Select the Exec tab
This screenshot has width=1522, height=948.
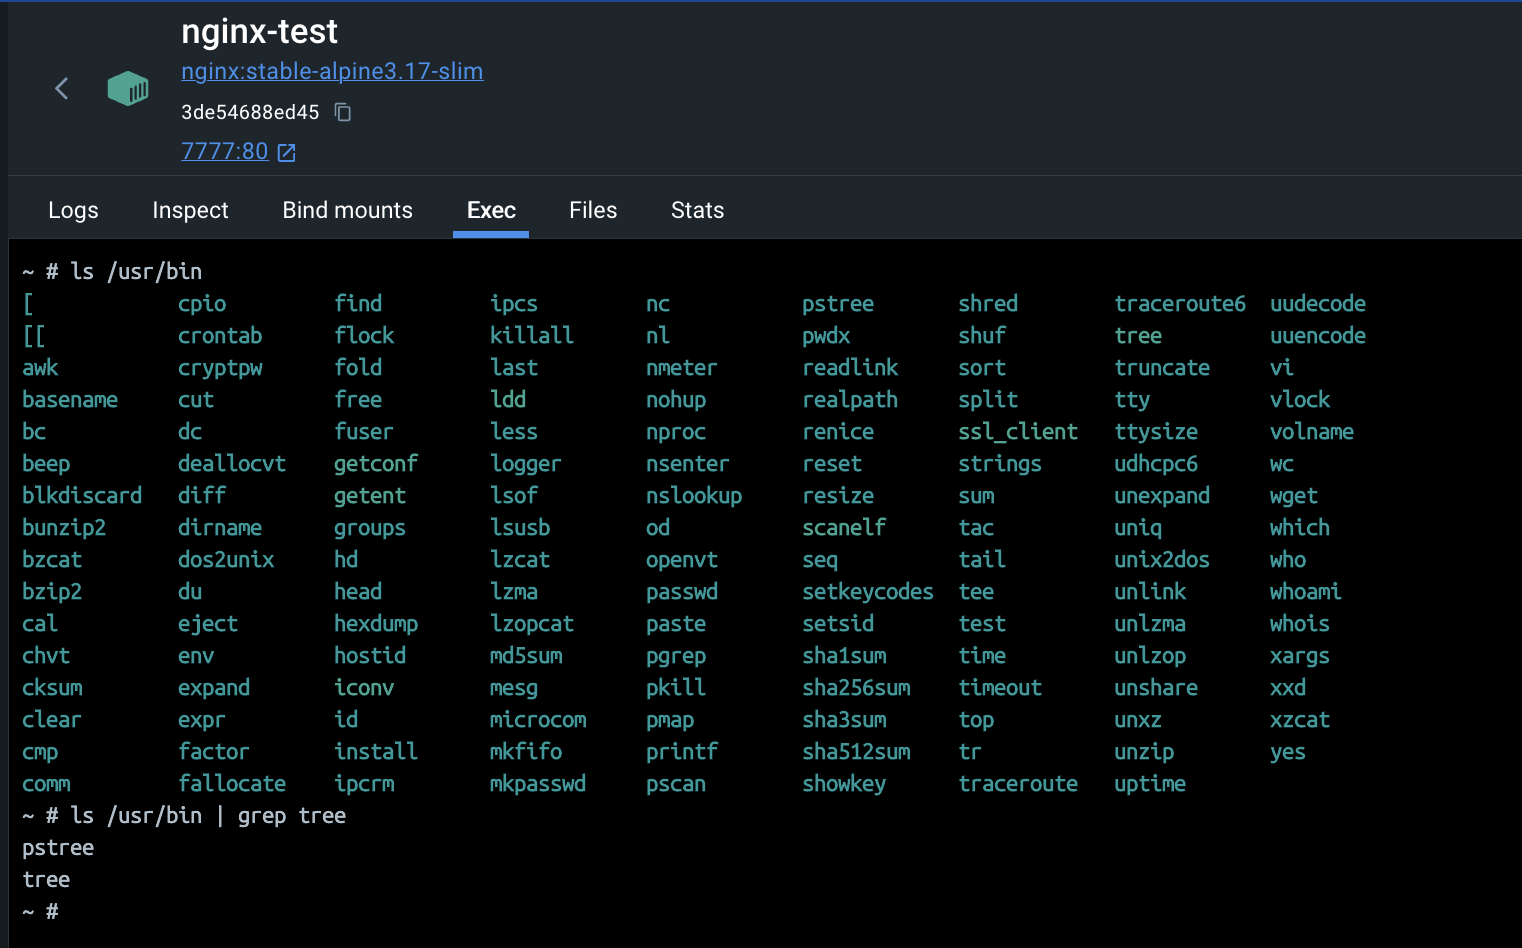click(491, 210)
